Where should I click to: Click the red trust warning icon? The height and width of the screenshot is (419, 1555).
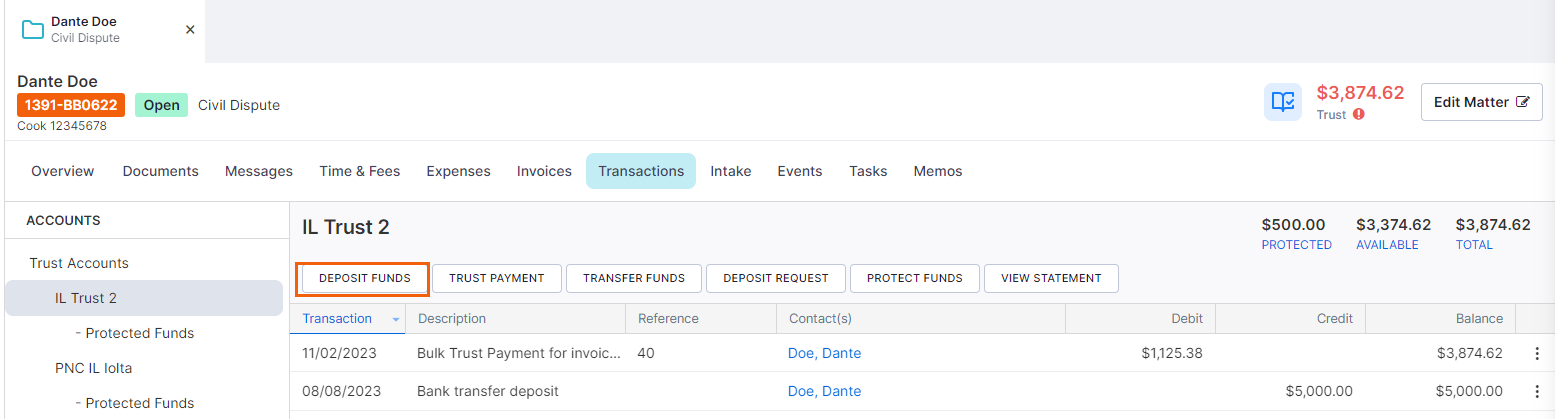click(x=1359, y=115)
